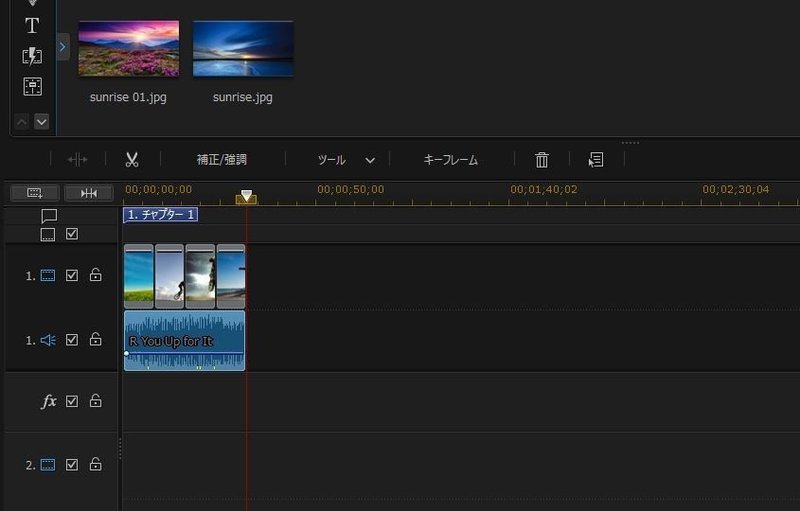Click the audio track 1 speaker icon
The width and height of the screenshot is (800, 511).
pyautogui.click(x=48, y=340)
